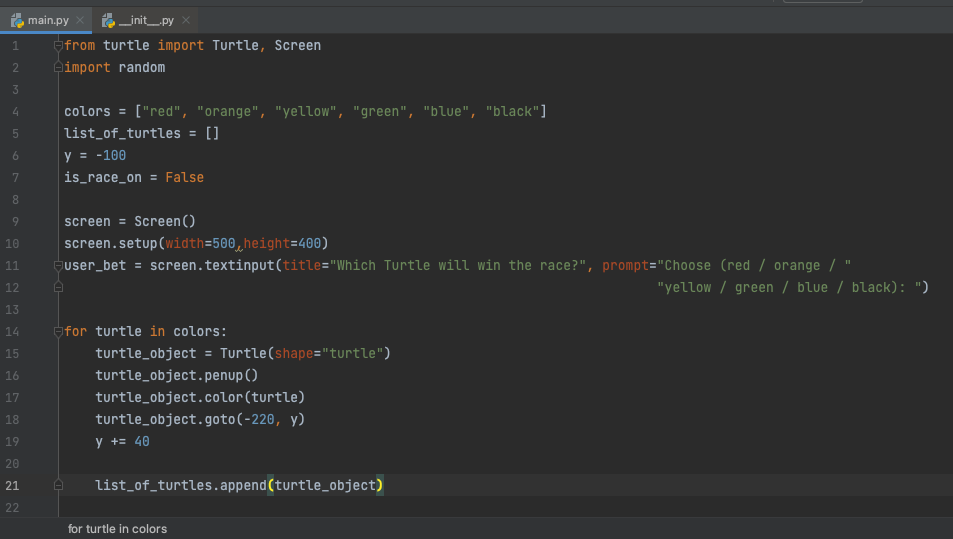Collapse the textinput call at line 11

coord(58,266)
